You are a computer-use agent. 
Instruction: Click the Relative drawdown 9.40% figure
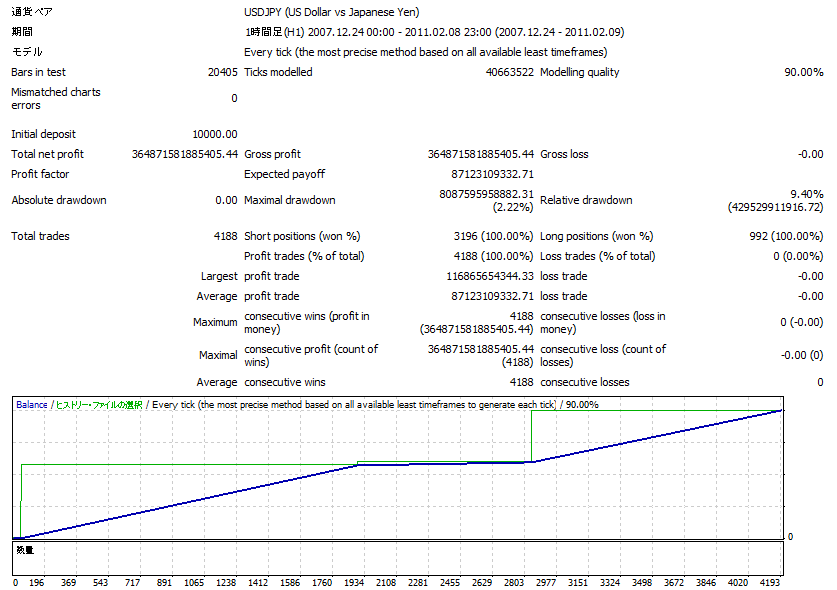[806, 194]
